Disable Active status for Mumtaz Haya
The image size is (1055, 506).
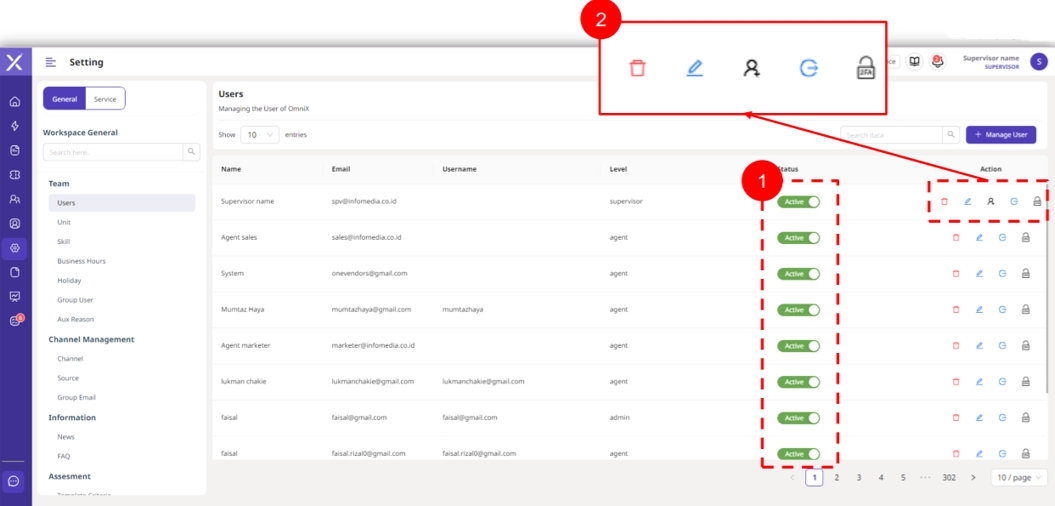798,310
